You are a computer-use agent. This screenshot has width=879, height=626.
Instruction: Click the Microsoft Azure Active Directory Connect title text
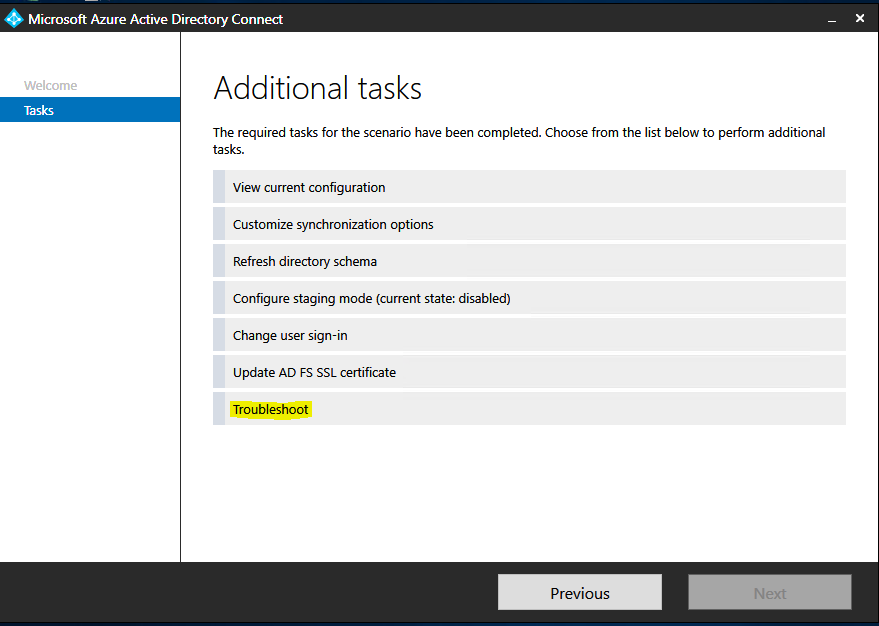[x=155, y=19]
